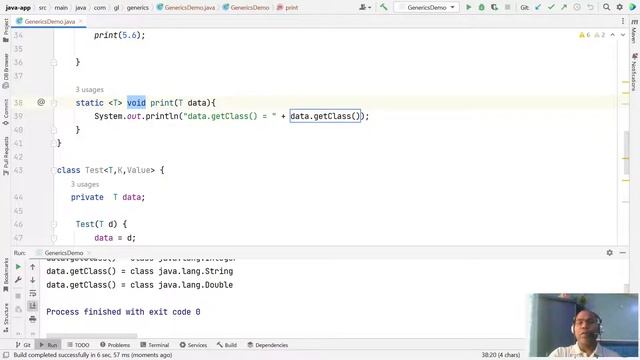The height and width of the screenshot is (360, 640).
Task: Open IDE settings gear in toolbar
Action: [x=620, y=7]
